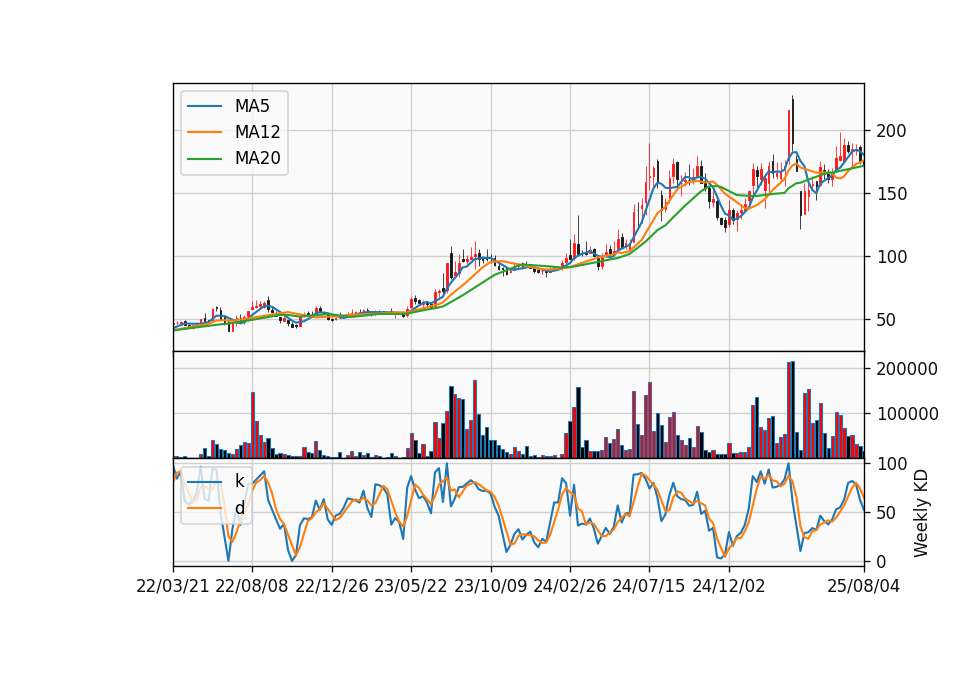Click the 200000 volume axis label
960x690 pixels.
(907, 369)
